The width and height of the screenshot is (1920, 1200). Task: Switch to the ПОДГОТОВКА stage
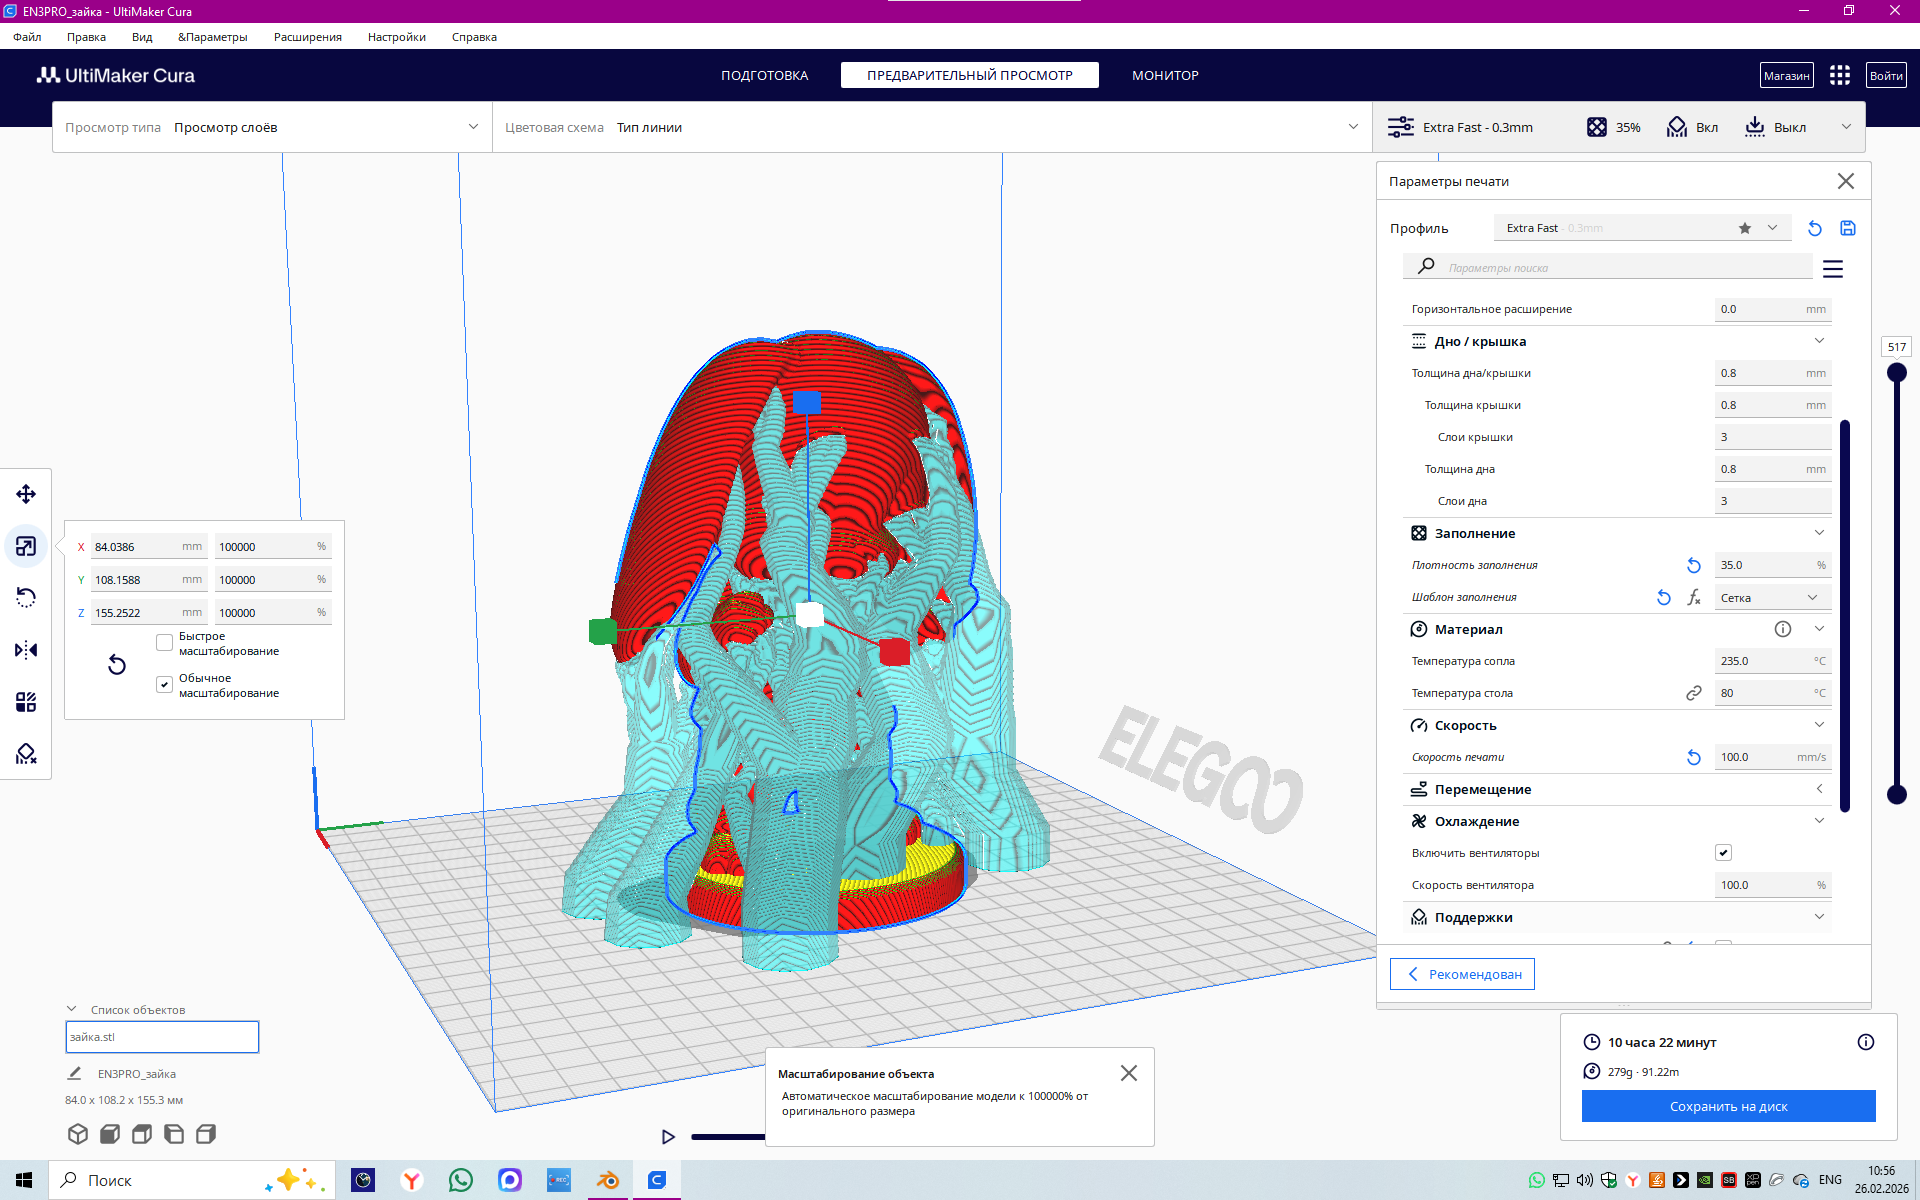tap(765, 75)
